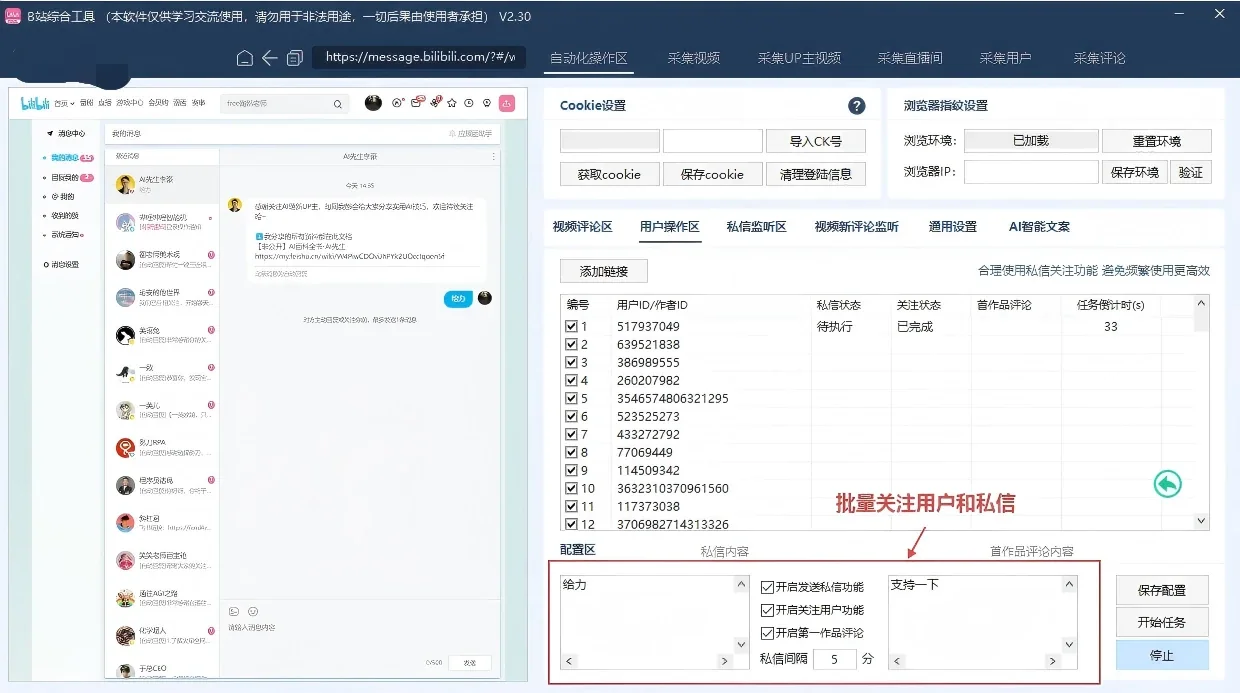Select the AI先生李察 conversation avatar
The height and width of the screenshot is (693, 1240).
coord(125,184)
